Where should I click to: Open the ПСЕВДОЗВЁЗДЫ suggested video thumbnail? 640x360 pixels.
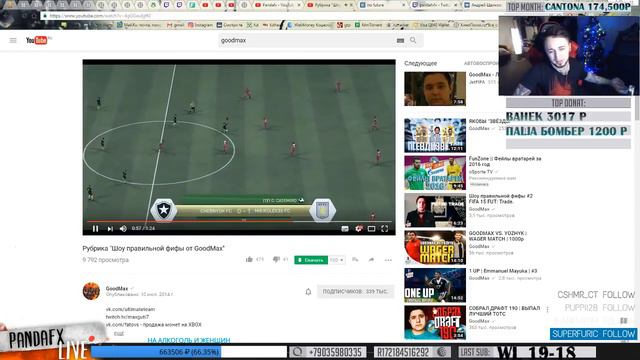pos(435,135)
